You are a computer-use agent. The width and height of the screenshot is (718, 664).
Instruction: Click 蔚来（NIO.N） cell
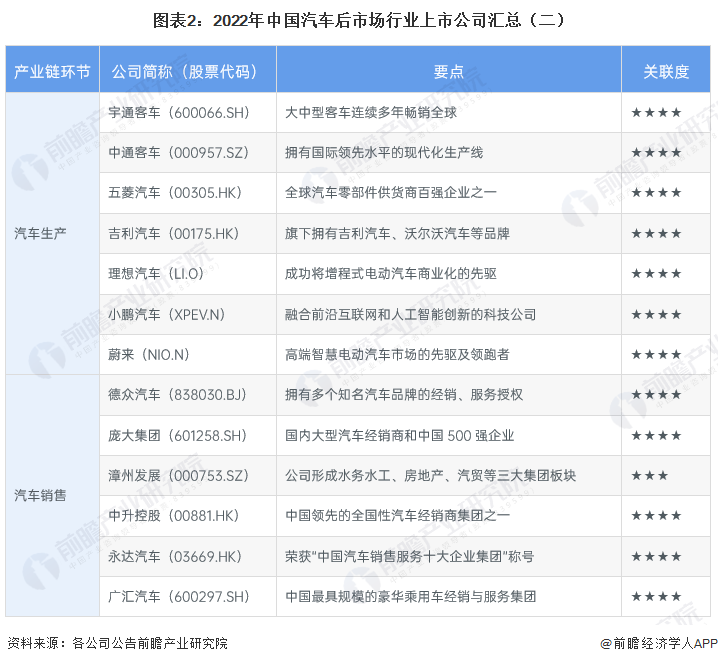click(x=188, y=354)
